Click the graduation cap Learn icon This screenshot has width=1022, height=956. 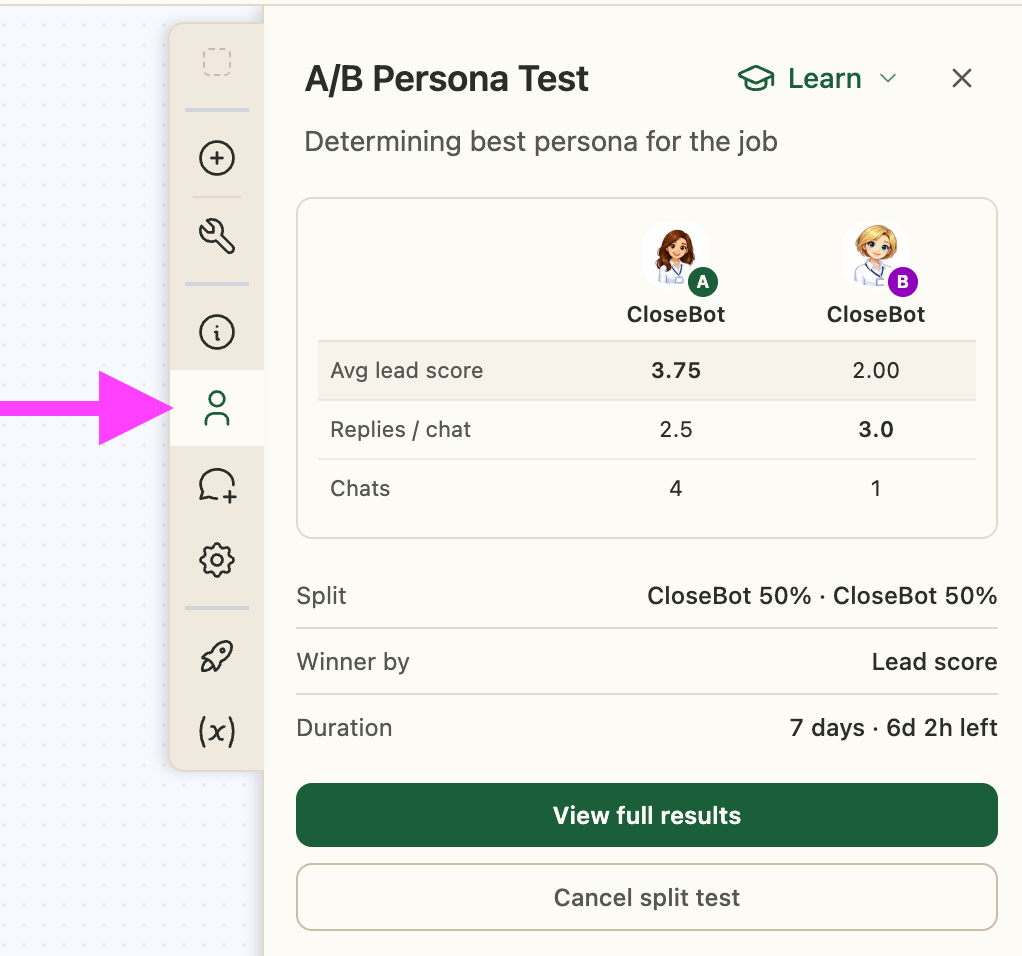pyautogui.click(x=756, y=78)
